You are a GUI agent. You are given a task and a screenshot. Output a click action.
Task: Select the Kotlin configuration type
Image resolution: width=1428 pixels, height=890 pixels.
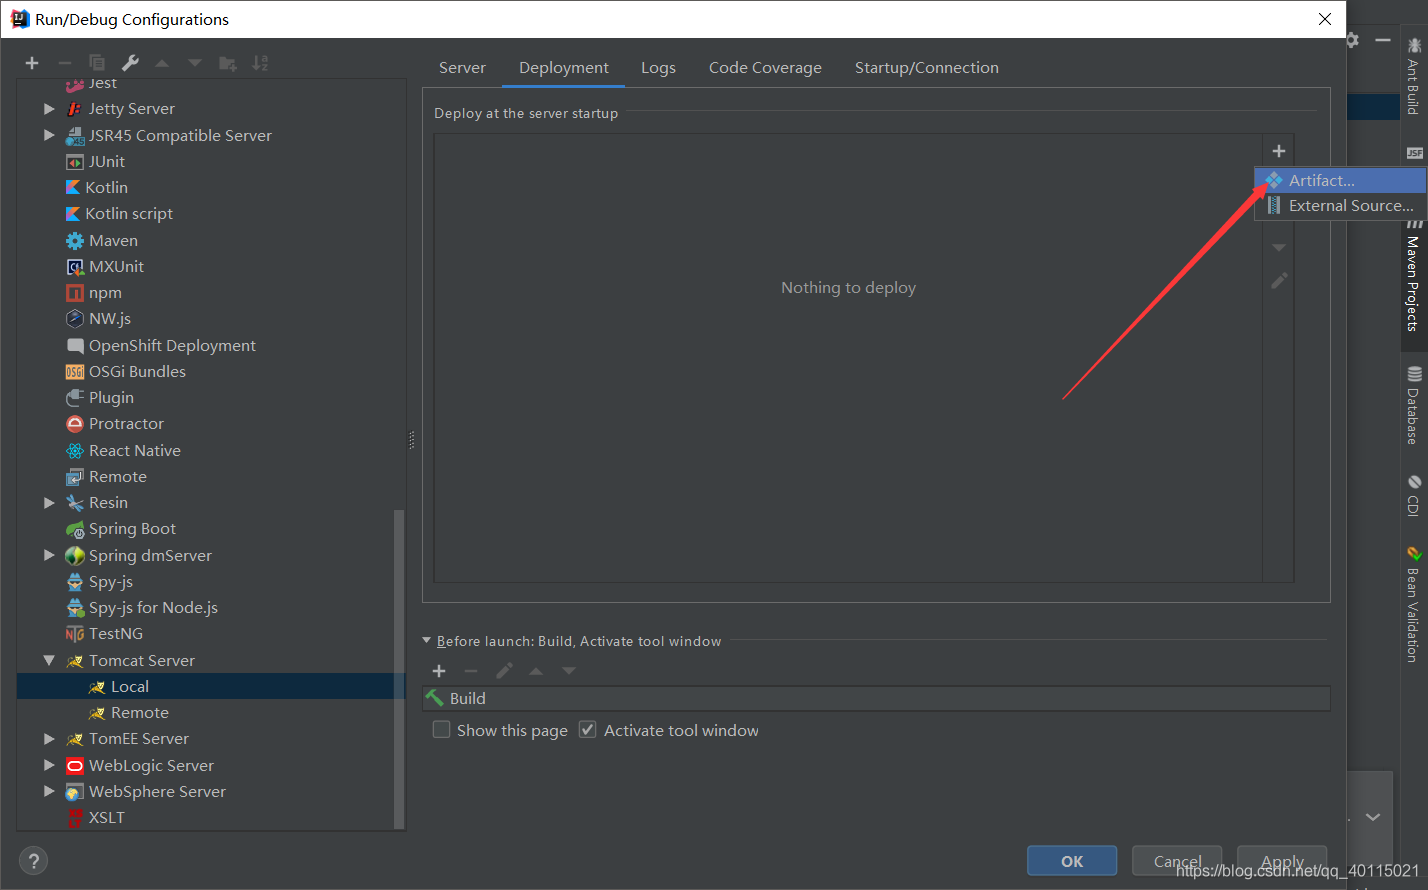(x=97, y=187)
